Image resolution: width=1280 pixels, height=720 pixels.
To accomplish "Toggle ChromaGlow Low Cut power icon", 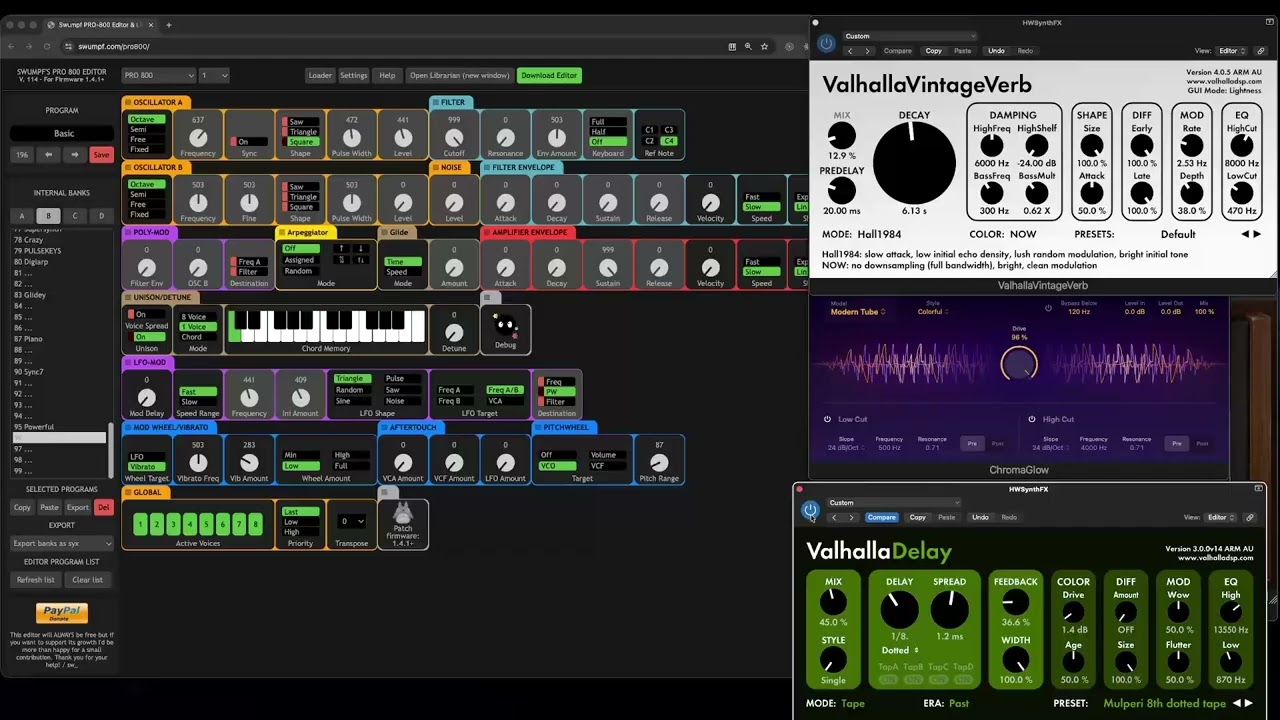I will (x=827, y=419).
